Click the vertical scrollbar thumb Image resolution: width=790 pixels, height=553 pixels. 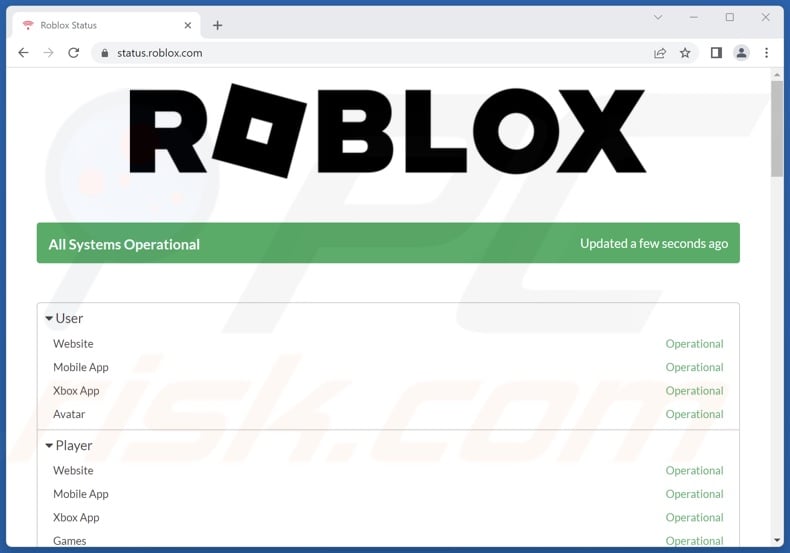[777, 129]
